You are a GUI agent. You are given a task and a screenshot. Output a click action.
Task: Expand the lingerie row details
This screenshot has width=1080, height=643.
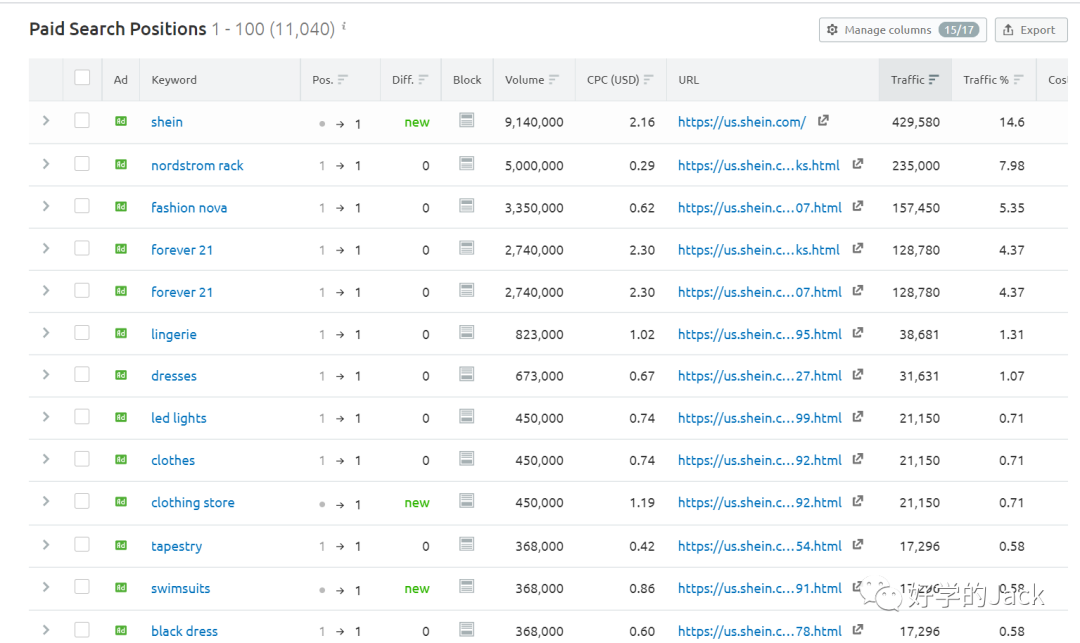[x=46, y=333]
